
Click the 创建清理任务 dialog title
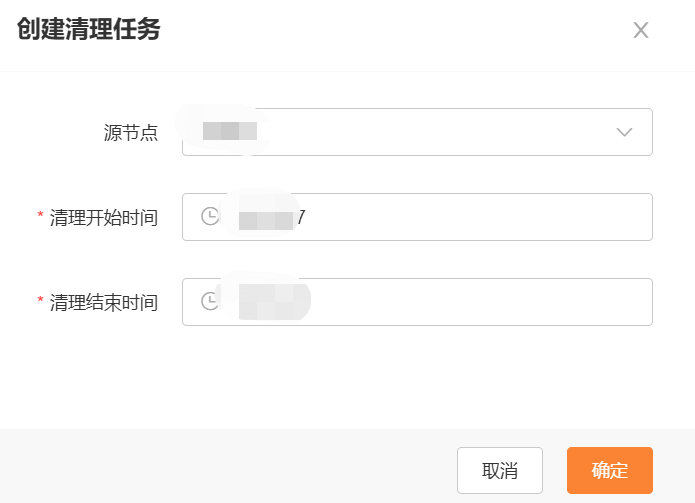coord(89,29)
